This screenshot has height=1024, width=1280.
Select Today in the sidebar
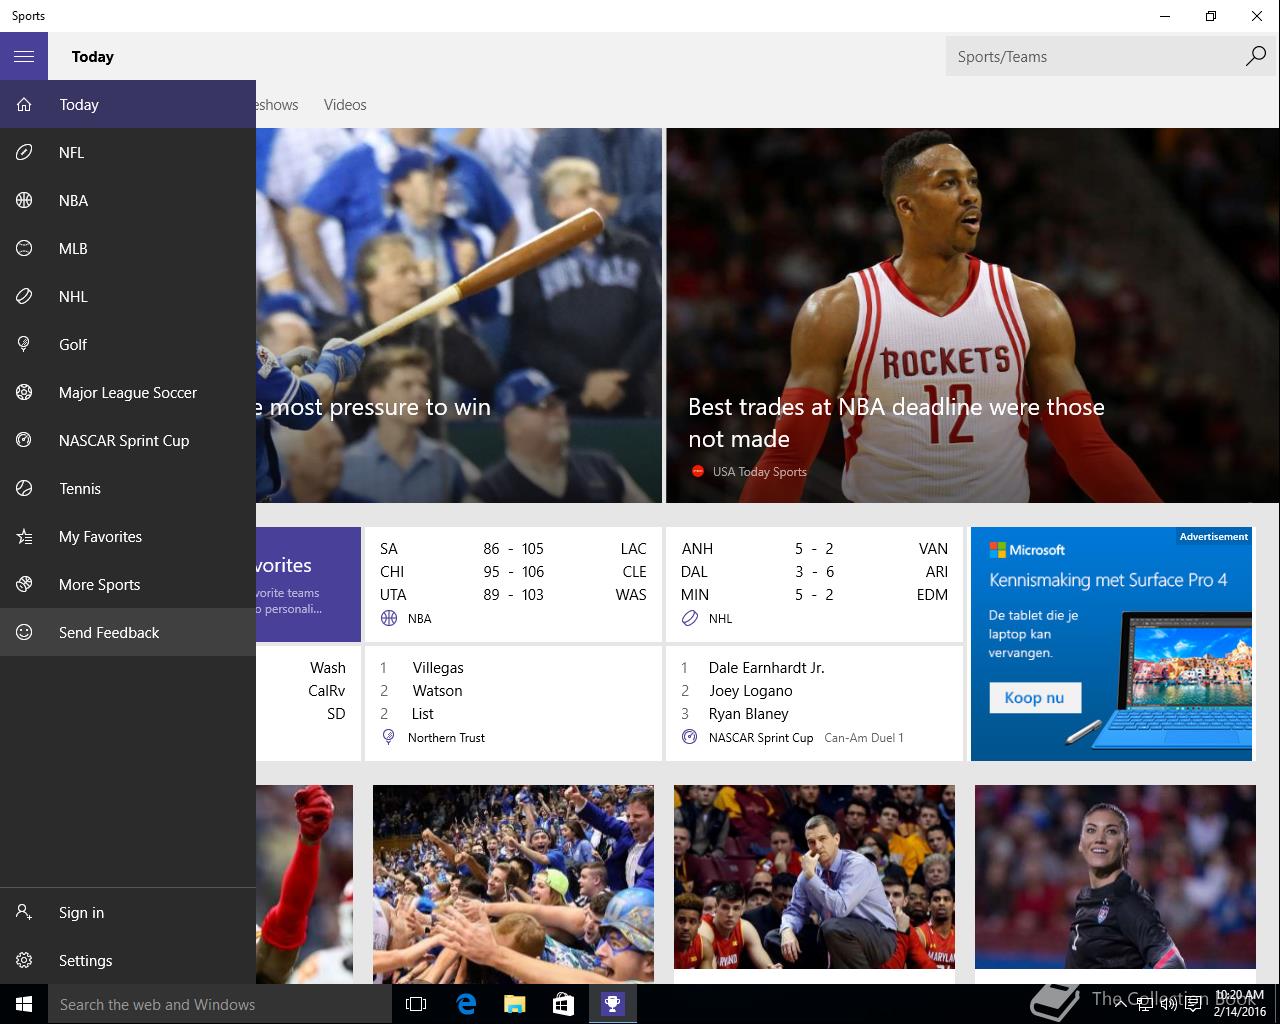[x=128, y=104]
